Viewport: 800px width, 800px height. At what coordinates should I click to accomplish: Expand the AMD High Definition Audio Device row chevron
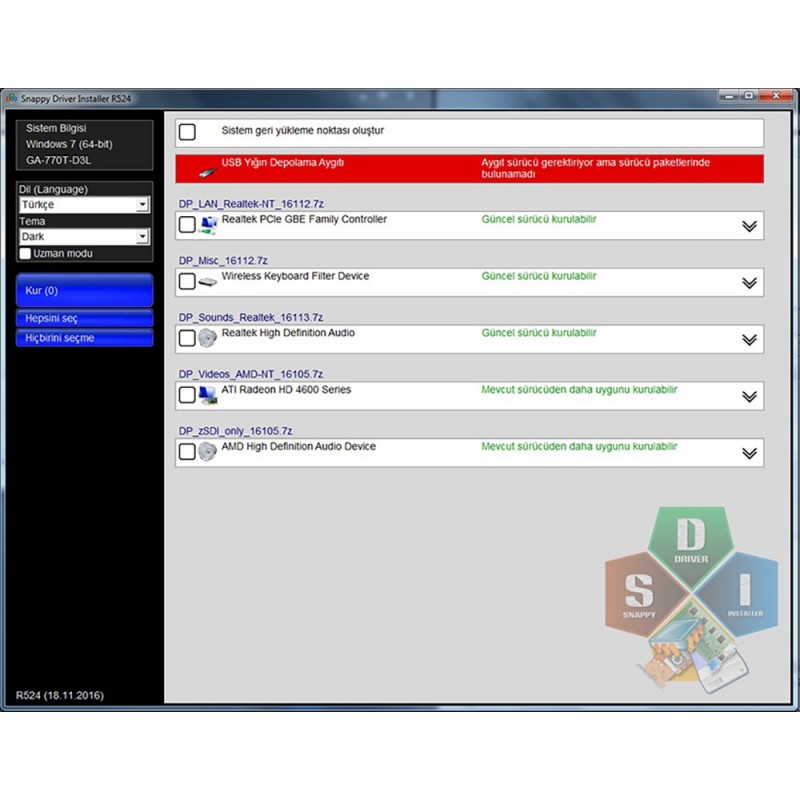(x=749, y=453)
